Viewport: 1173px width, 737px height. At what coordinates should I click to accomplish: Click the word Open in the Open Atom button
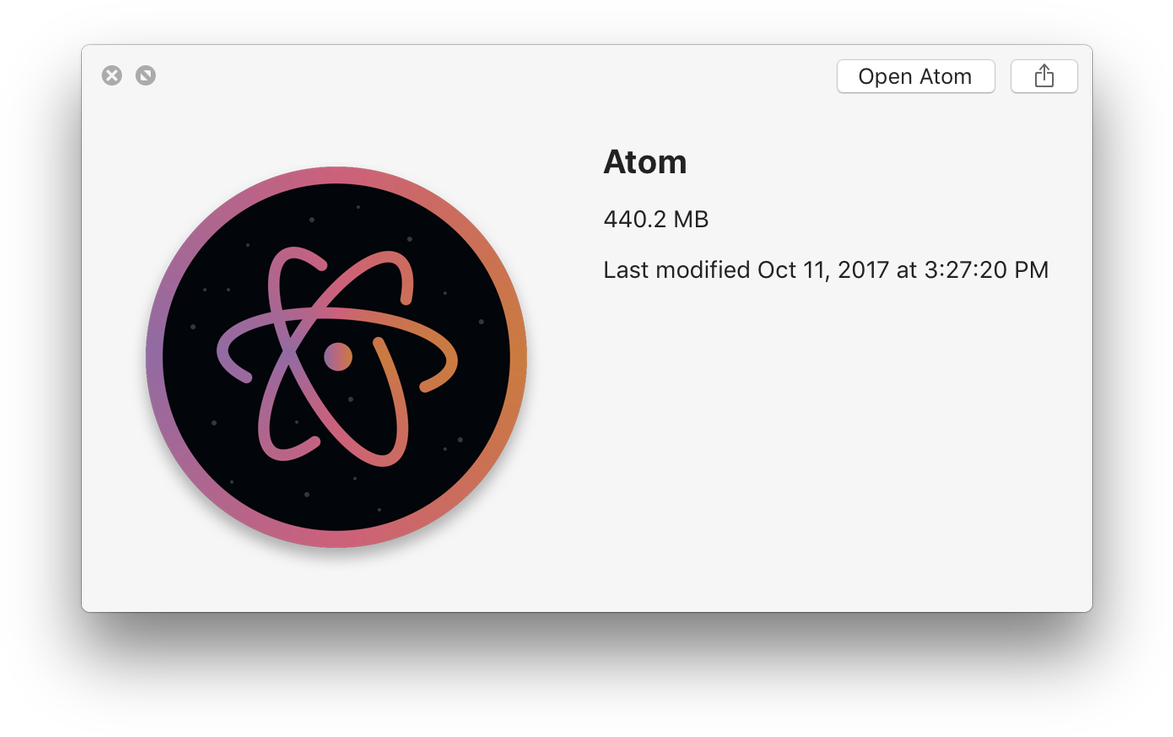pos(885,77)
